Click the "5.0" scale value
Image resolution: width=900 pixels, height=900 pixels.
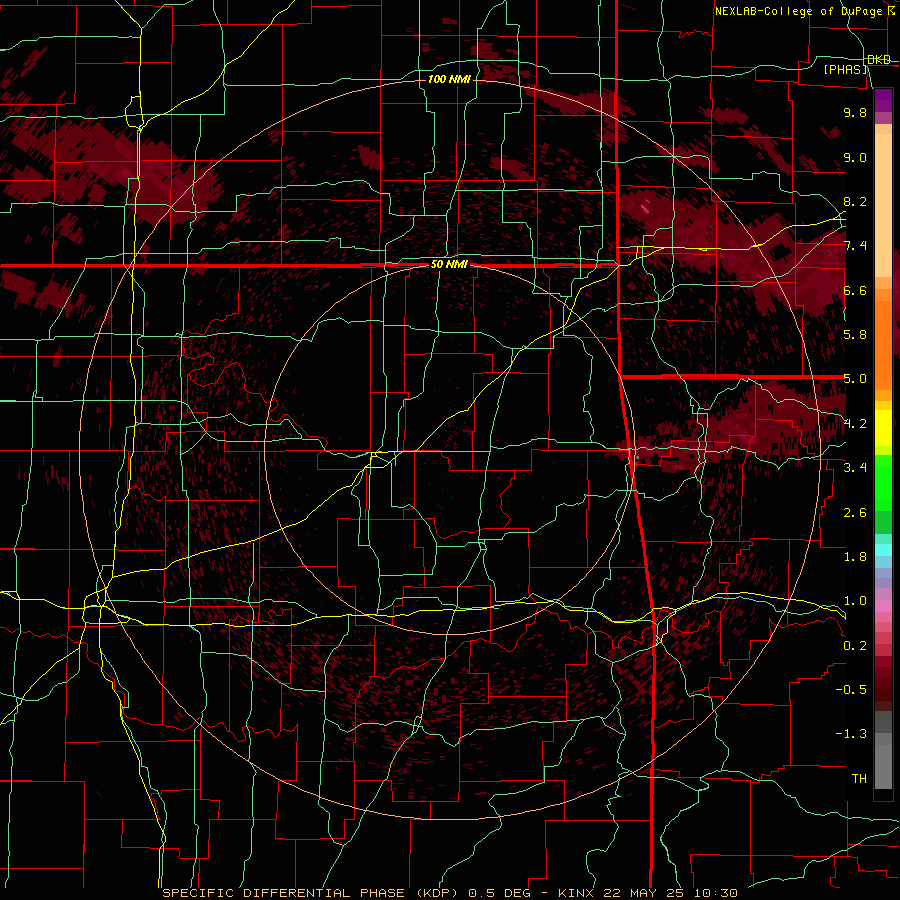coord(855,379)
